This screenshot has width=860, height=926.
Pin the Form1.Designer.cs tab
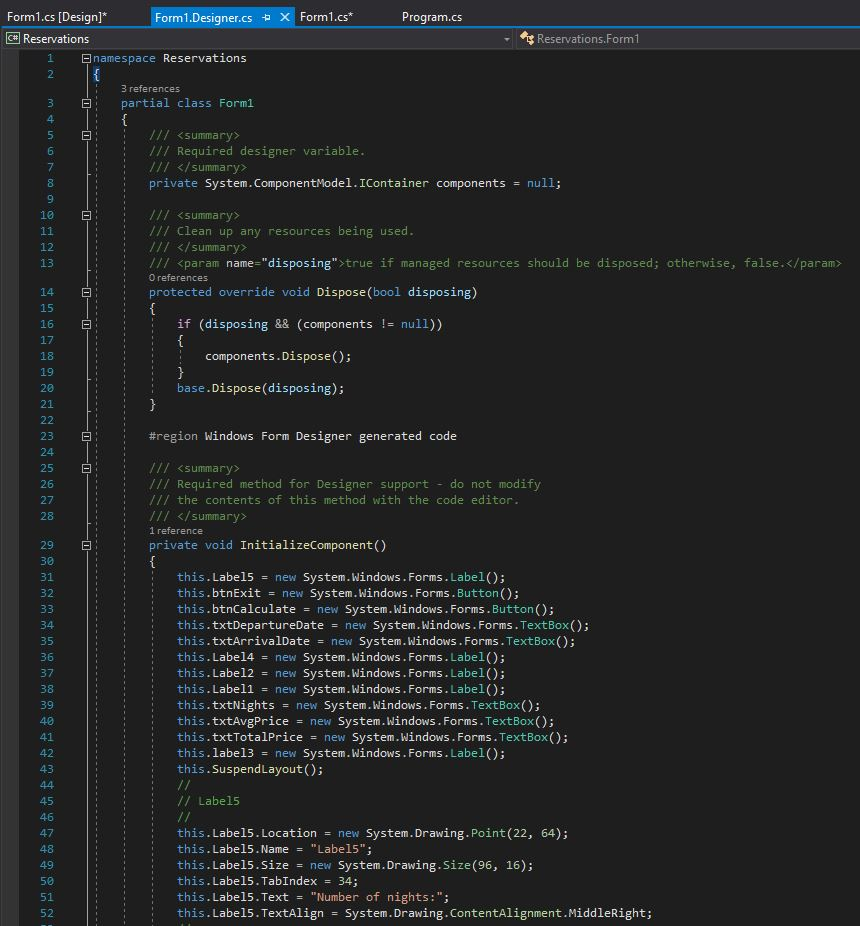[266, 18]
